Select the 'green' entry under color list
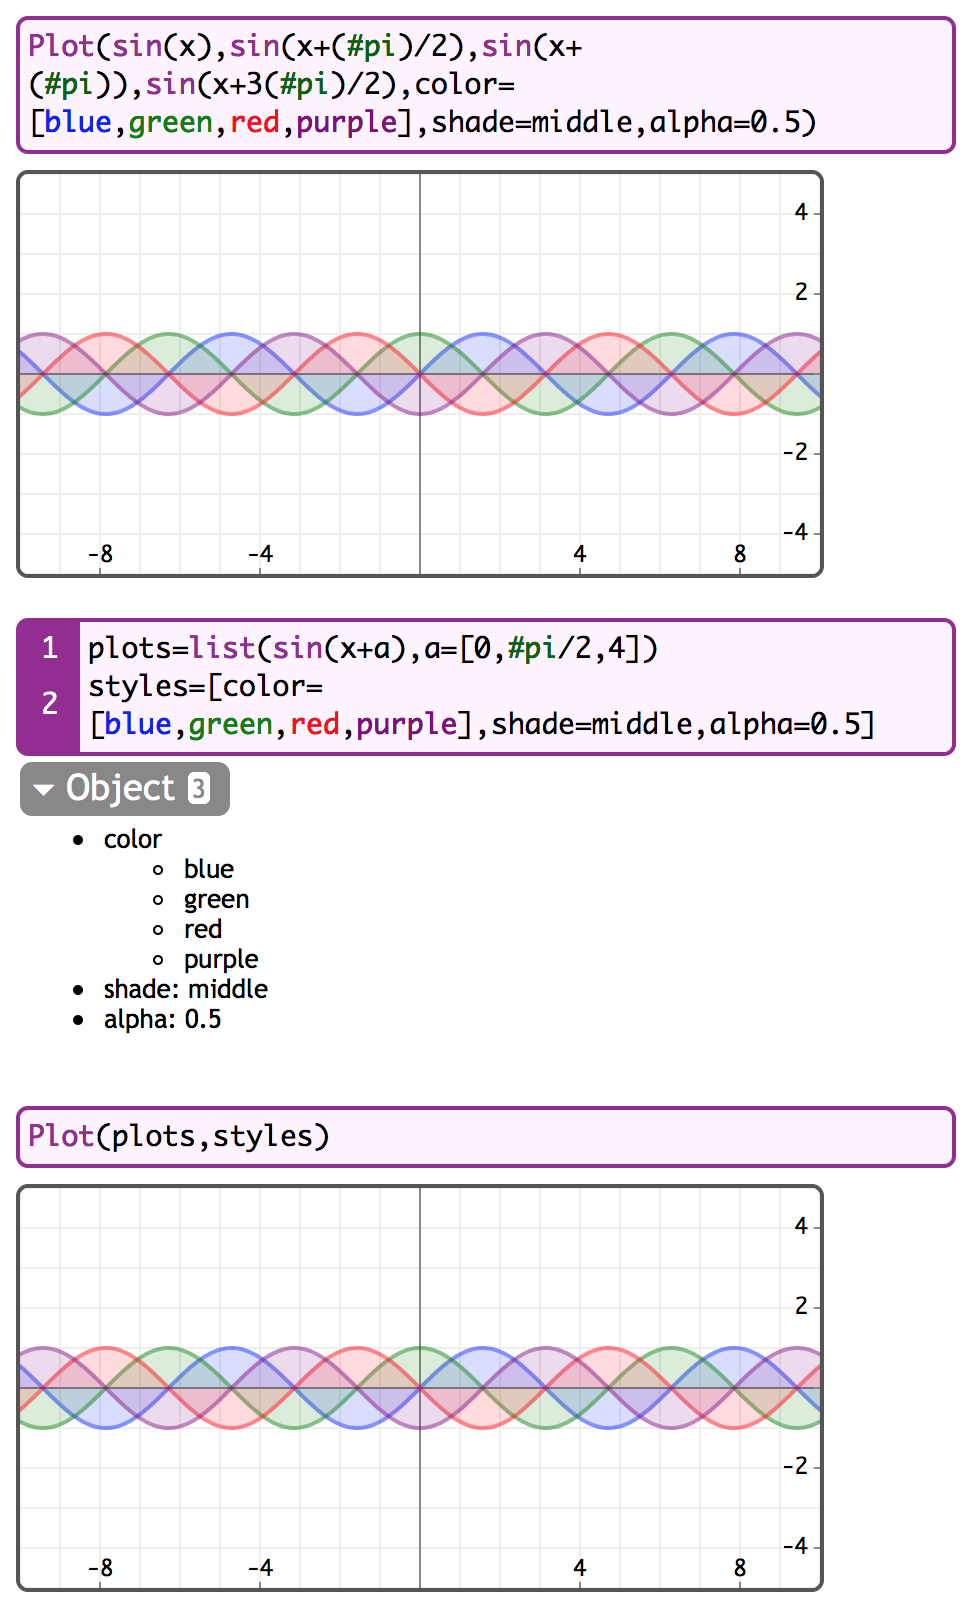Viewport: 972px width, 1614px height. (x=216, y=899)
